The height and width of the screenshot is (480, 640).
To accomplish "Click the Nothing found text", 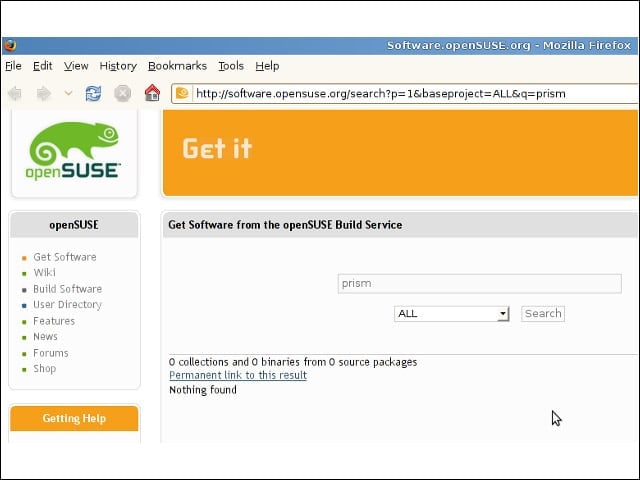I will coord(203,390).
